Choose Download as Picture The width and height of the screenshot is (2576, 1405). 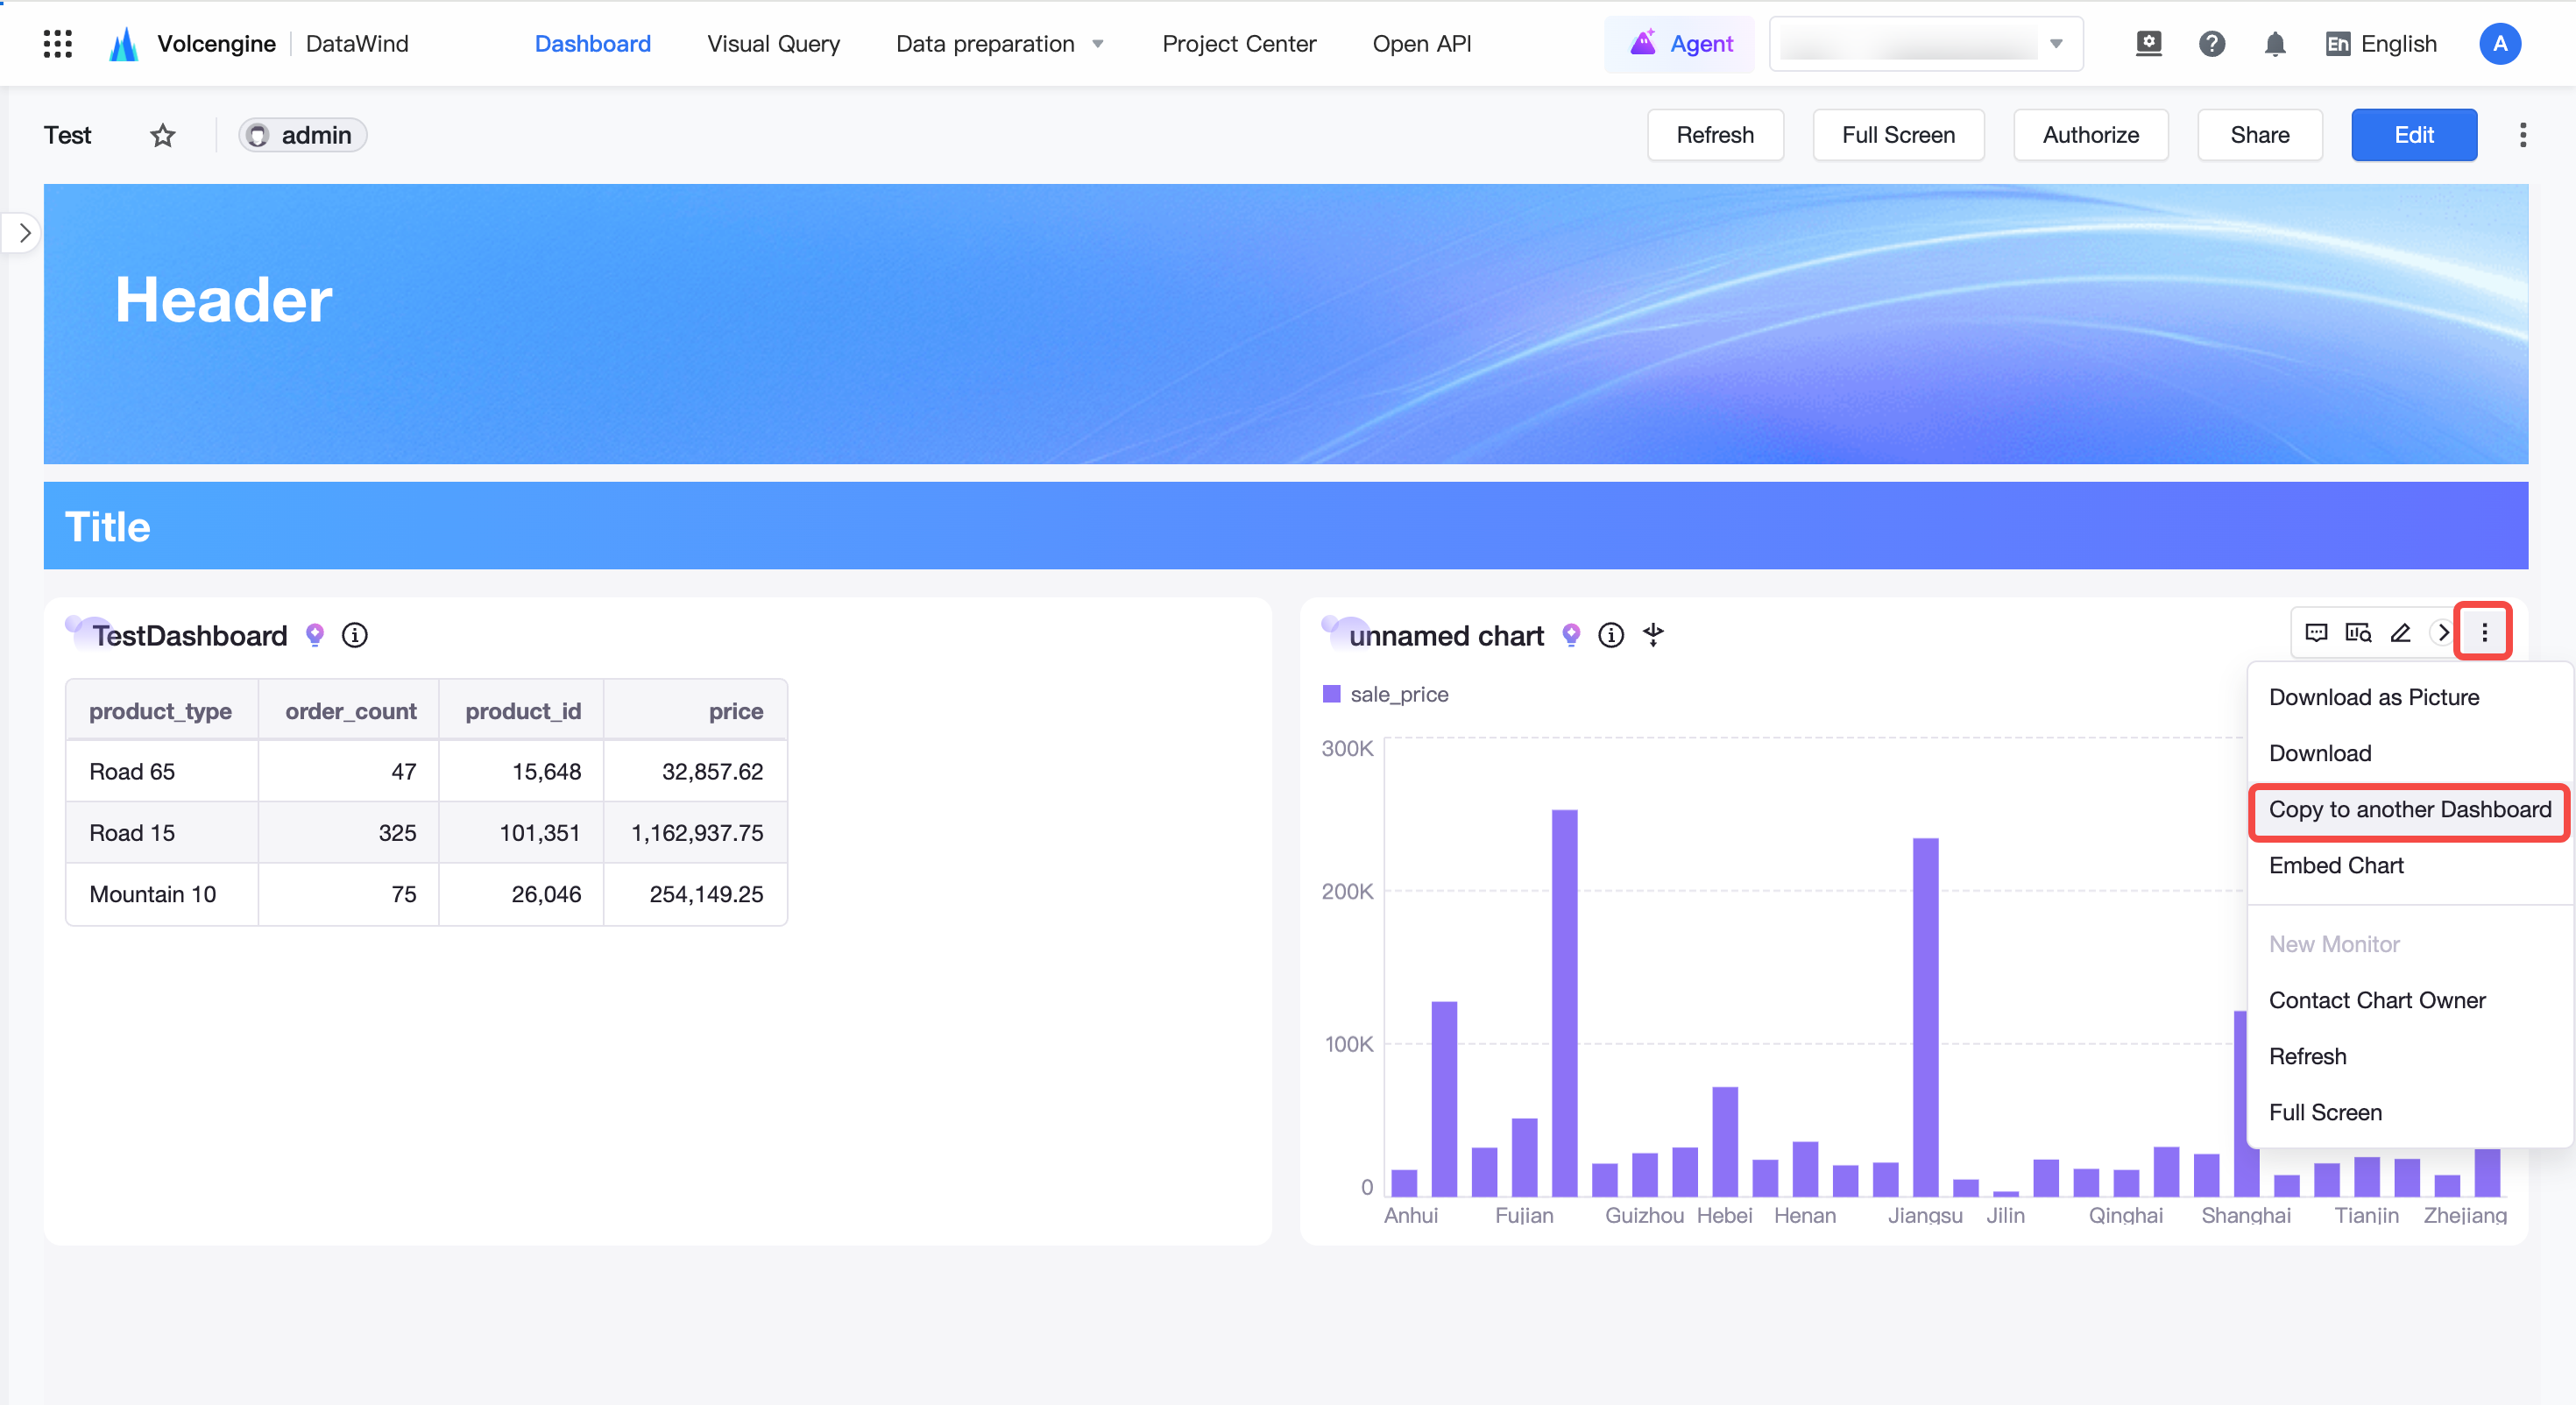(2373, 698)
